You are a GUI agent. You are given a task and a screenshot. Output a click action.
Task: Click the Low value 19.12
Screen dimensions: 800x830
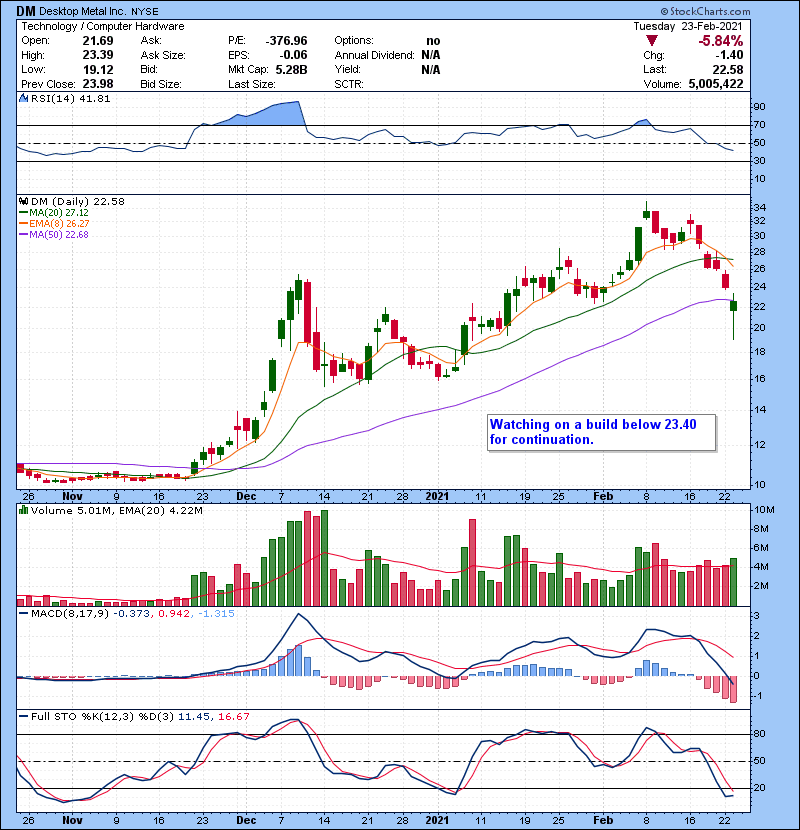click(x=97, y=69)
